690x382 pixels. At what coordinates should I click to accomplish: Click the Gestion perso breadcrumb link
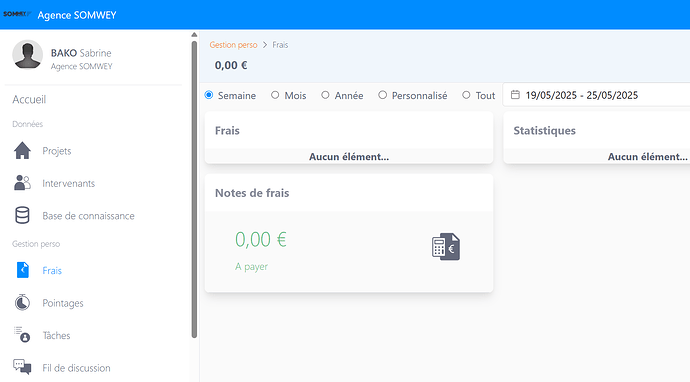[233, 45]
